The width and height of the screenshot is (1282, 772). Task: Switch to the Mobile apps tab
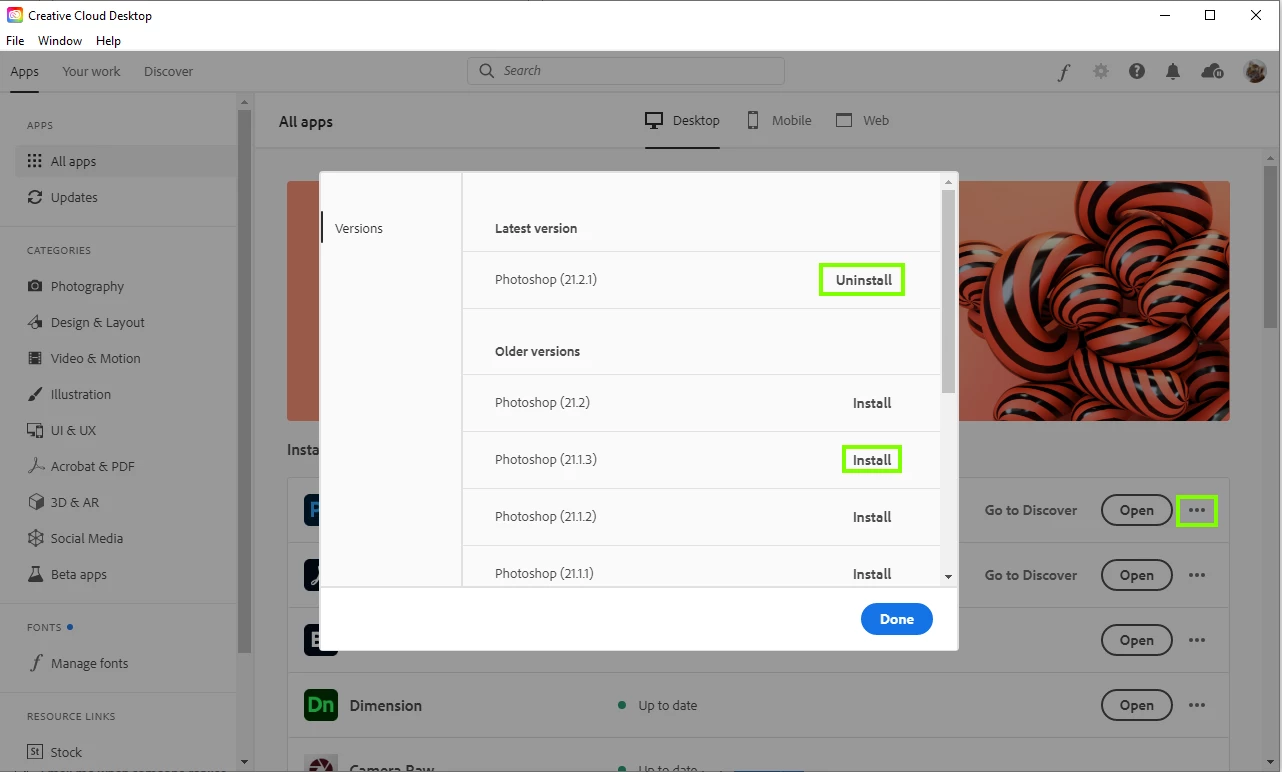779,120
